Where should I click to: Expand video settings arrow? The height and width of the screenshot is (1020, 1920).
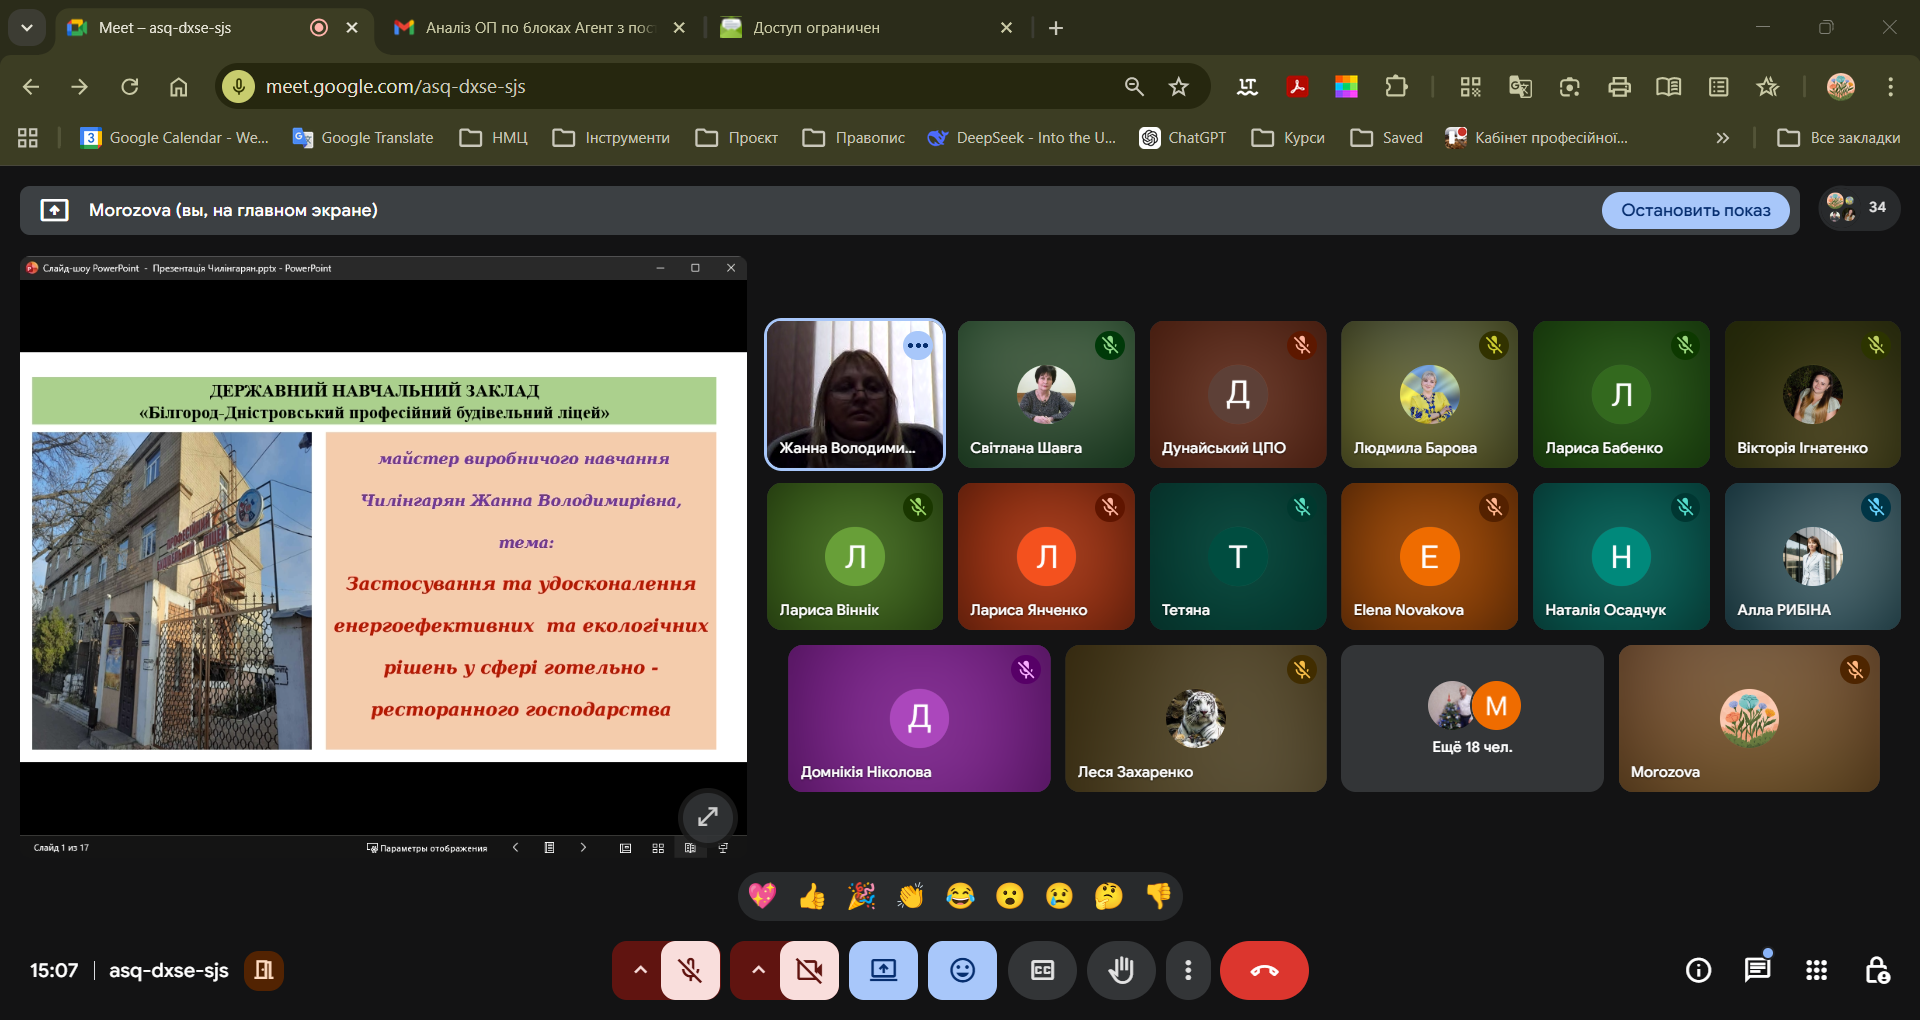coord(758,970)
